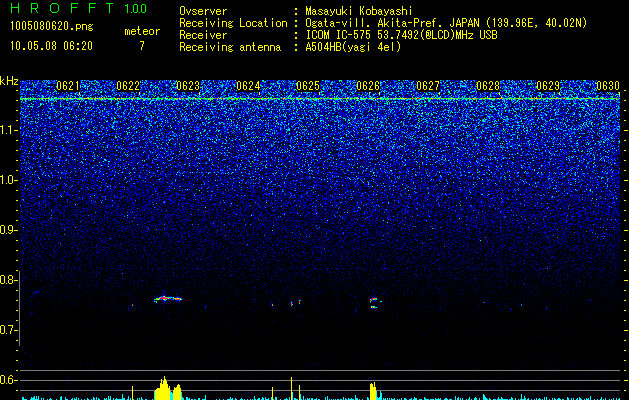Click the 0621 time marker
The width and height of the screenshot is (629, 400).
pos(68,86)
